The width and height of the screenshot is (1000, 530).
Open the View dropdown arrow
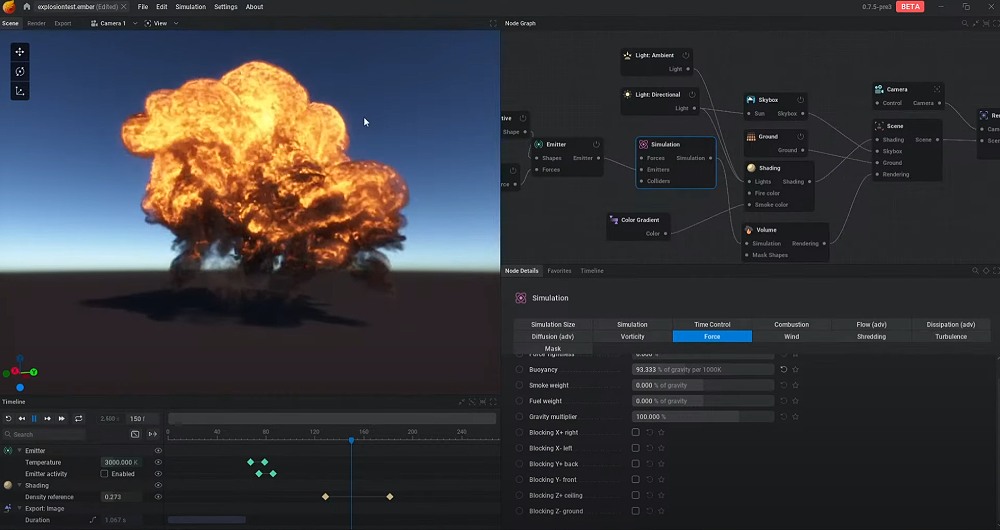pos(176,23)
